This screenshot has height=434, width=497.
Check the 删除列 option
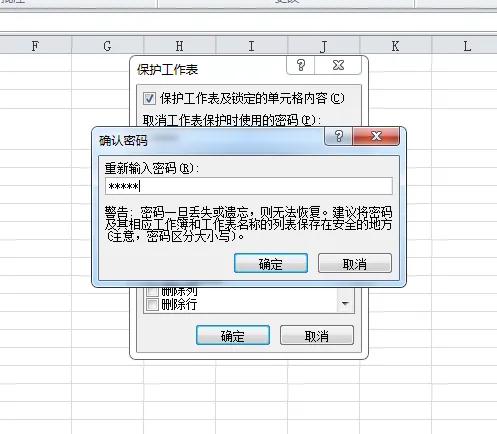pyautogui.click(x=152, y=292)
